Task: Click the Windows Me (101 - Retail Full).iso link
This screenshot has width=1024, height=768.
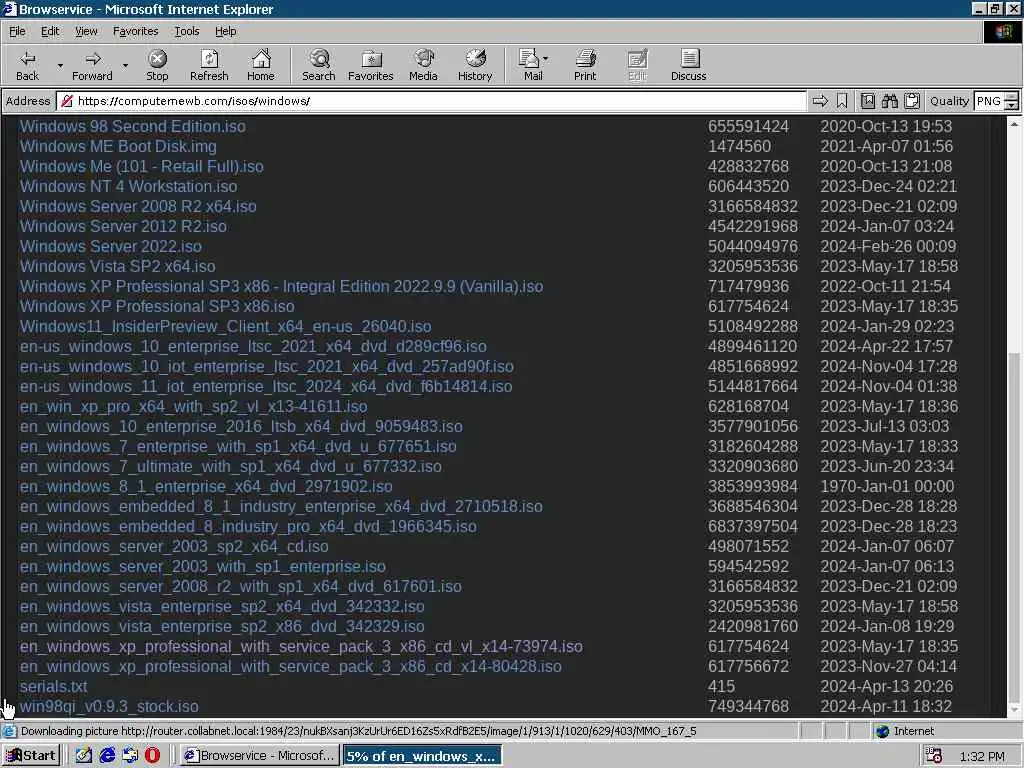Action: (x=142, y=167)
